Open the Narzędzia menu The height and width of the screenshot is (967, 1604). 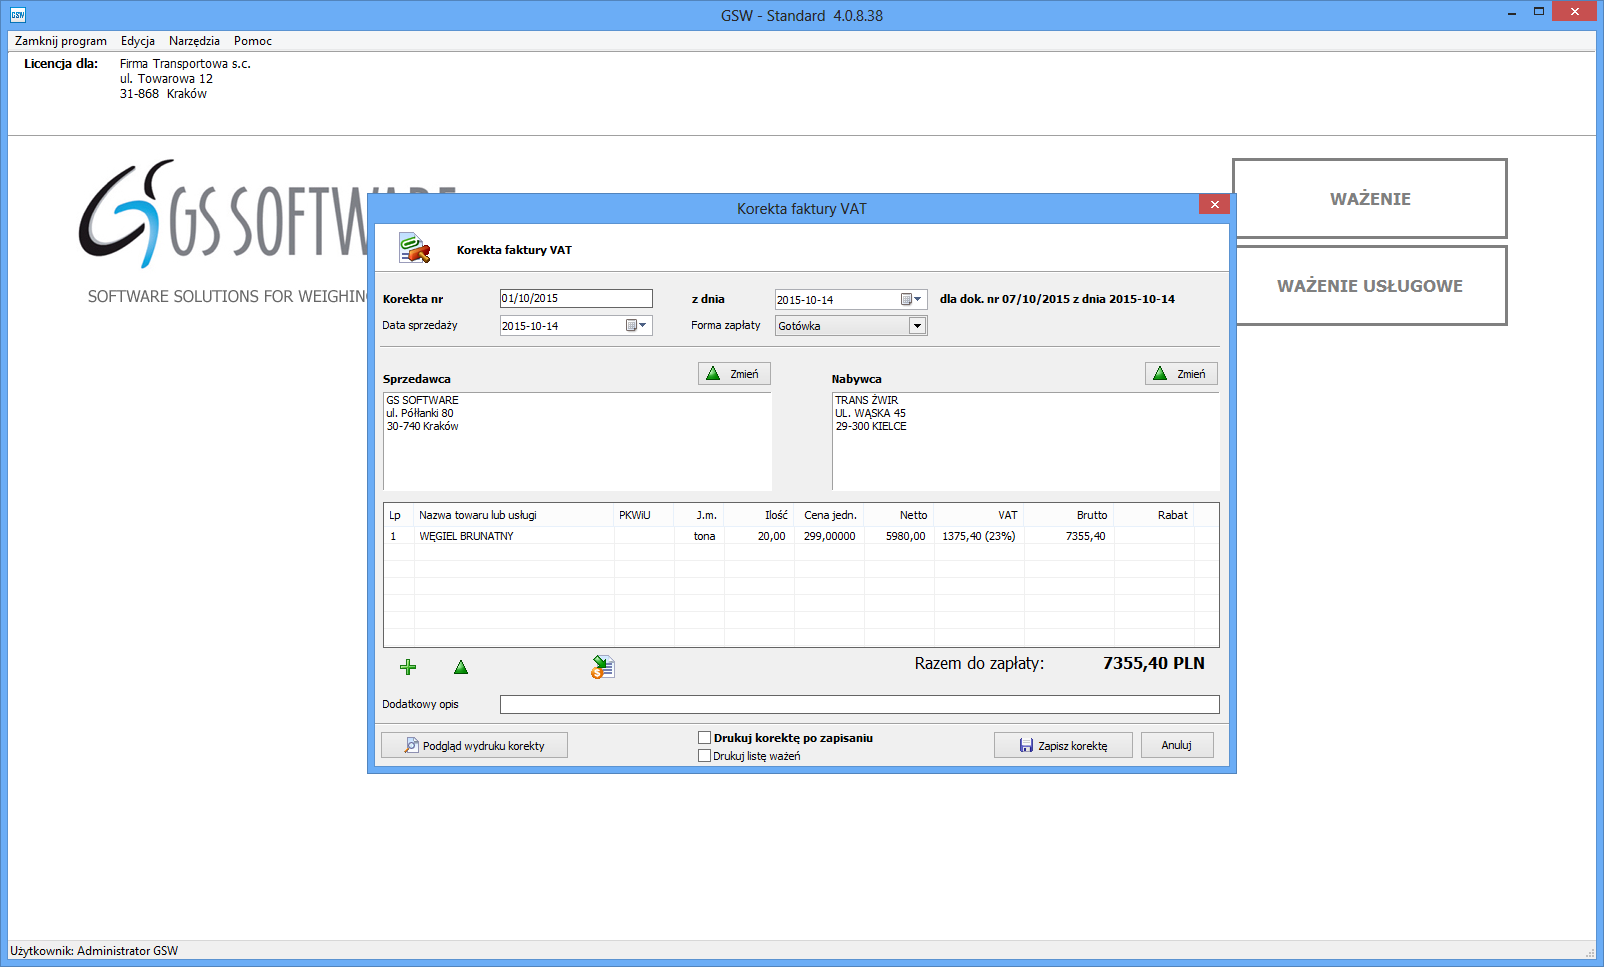coord(194,41)
